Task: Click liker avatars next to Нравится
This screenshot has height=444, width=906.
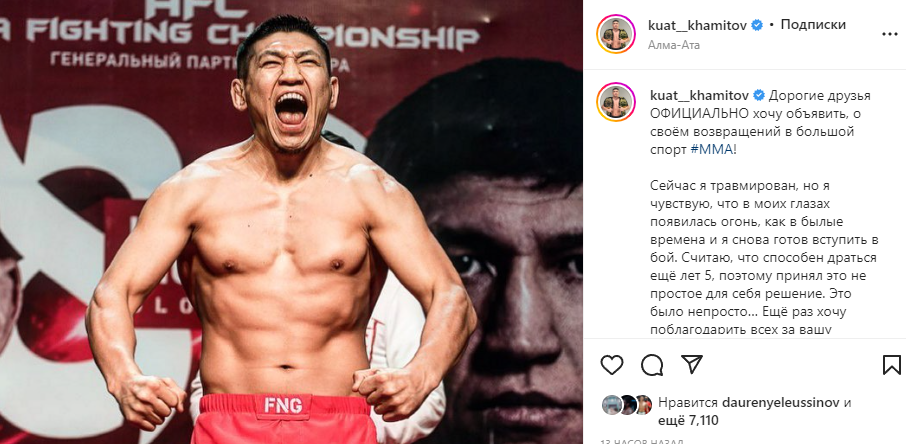Action: [626, 405]
